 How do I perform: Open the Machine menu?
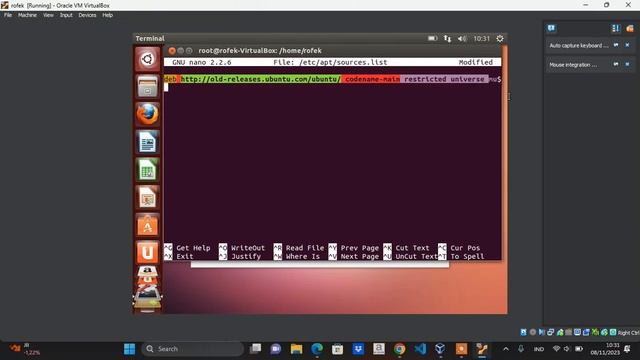tap(27, 15)
